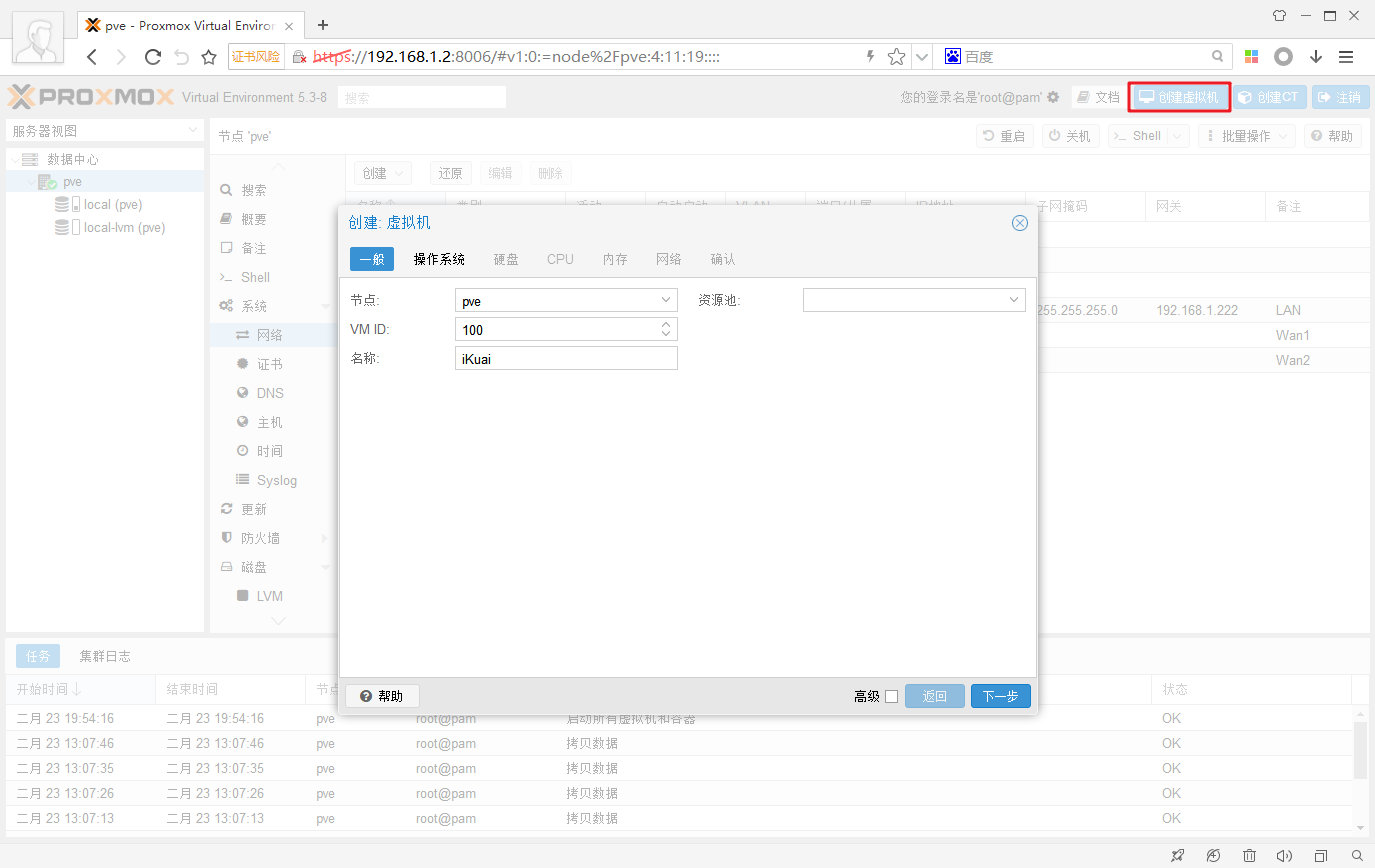1375x868 pixels.
Task: Open 证书 certificates in side menu
Action: coord(271,364)
